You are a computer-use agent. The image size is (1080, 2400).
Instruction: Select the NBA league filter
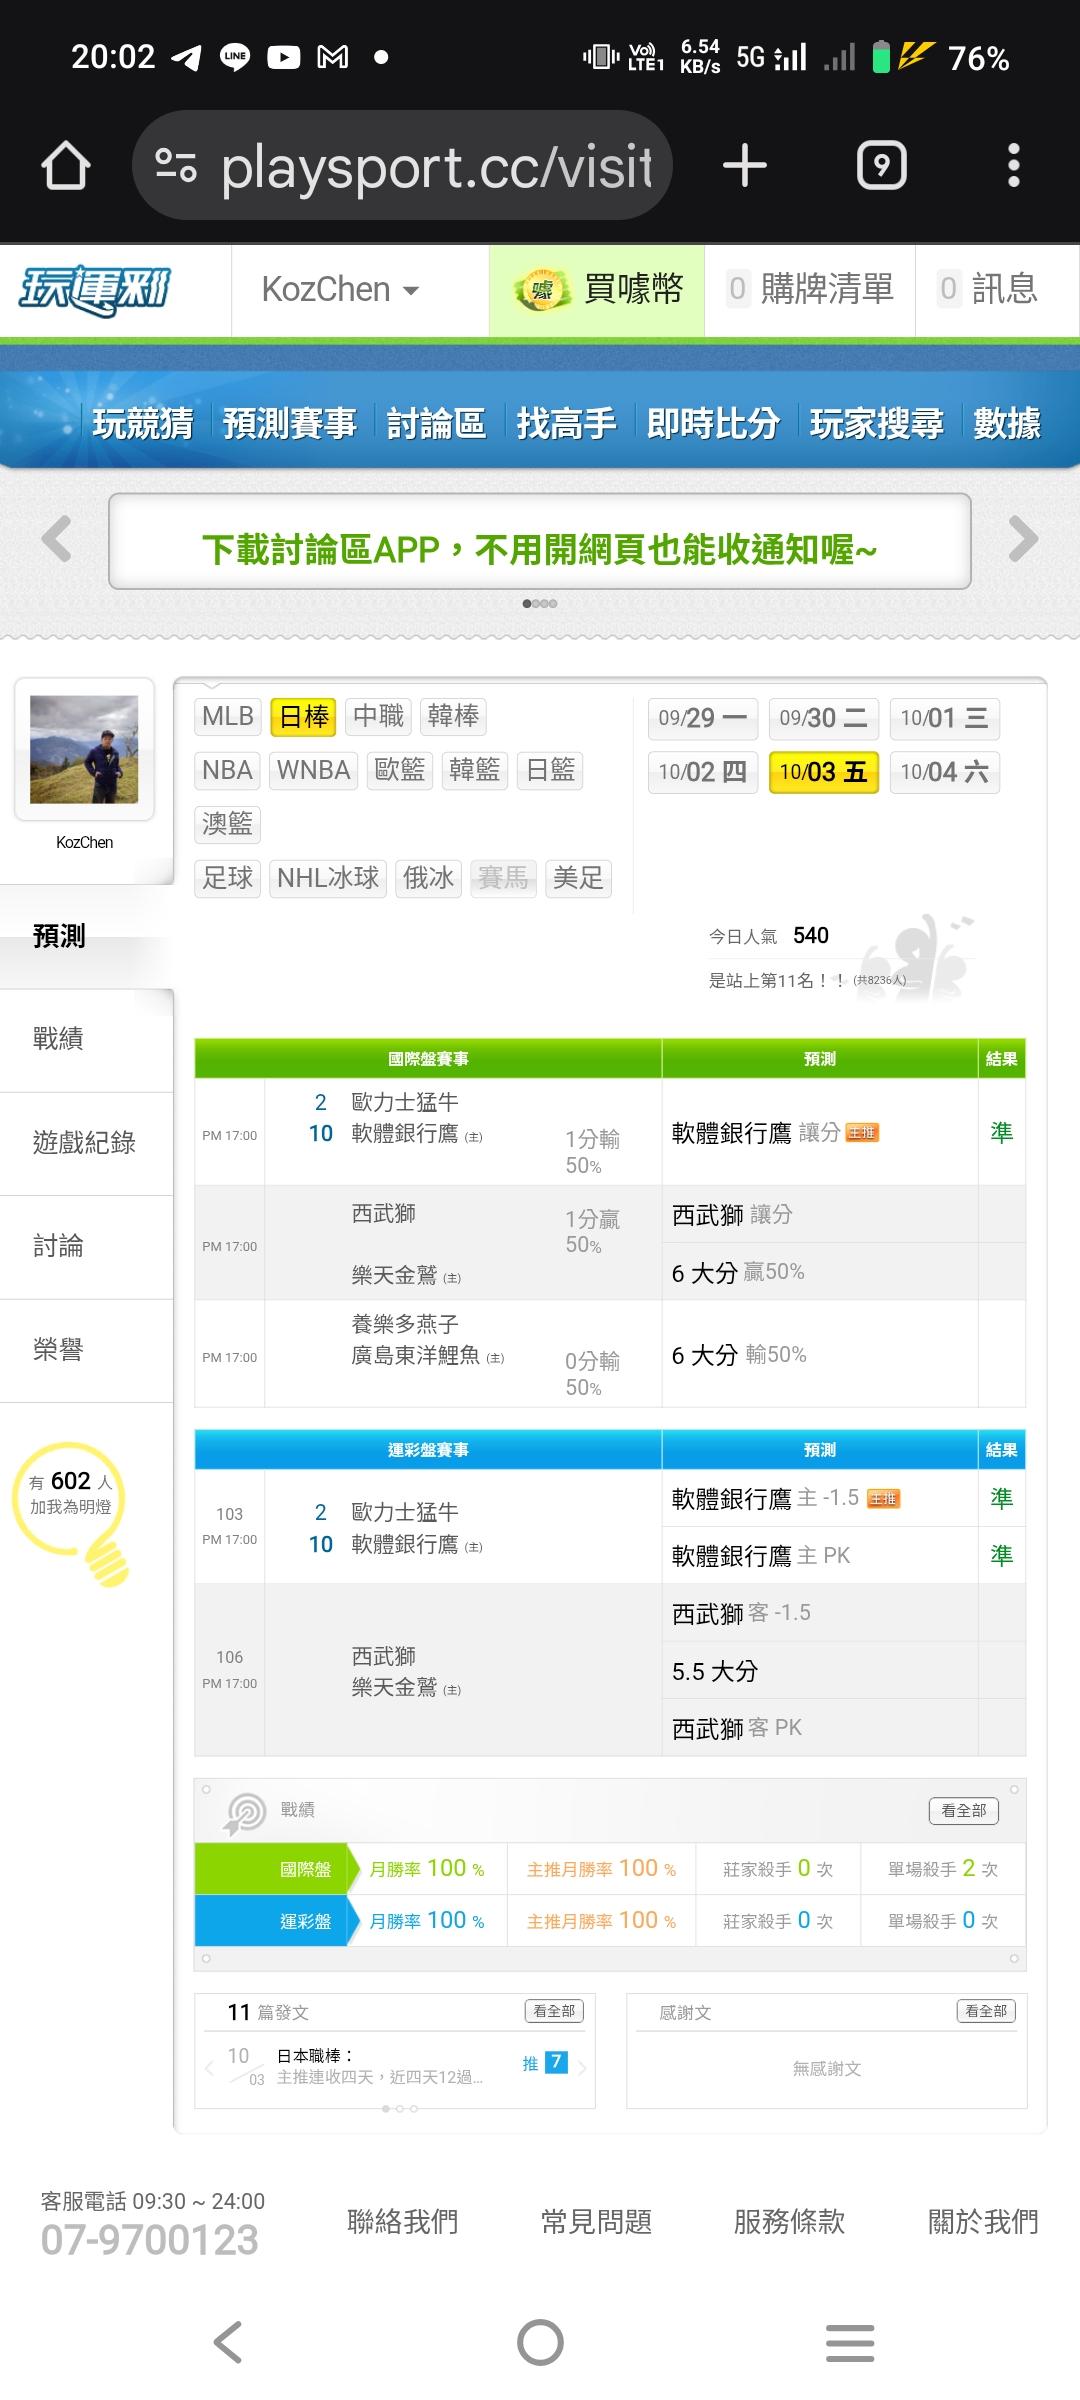pos(227,770)
